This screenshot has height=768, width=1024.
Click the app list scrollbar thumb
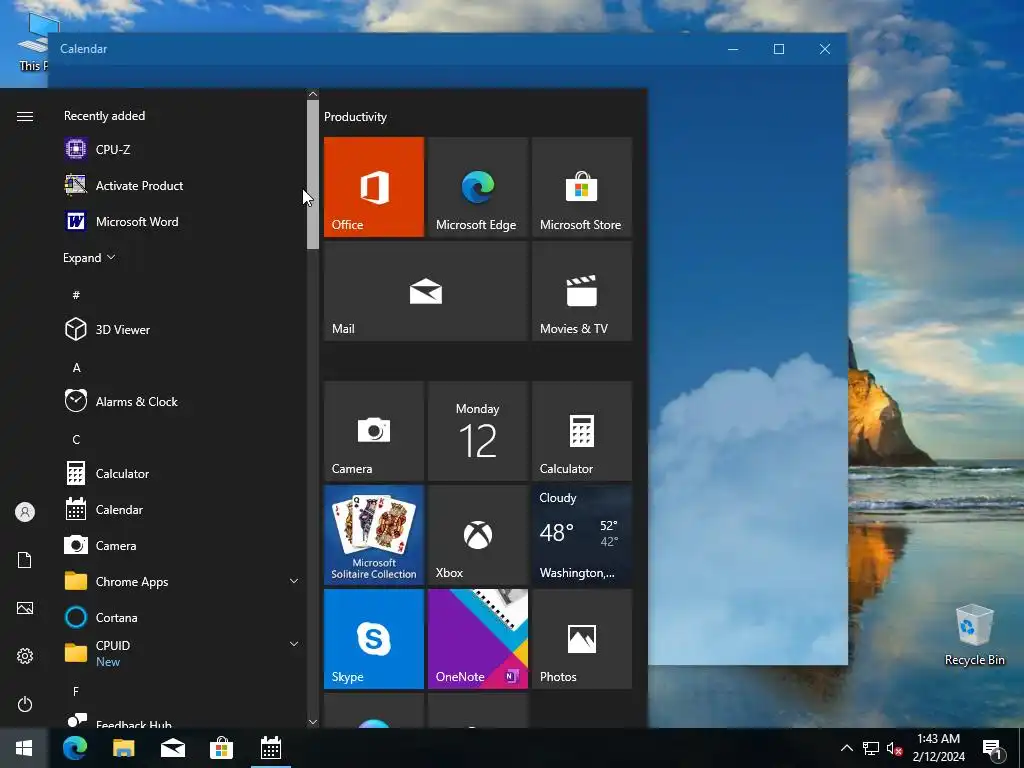click(313, 174)
